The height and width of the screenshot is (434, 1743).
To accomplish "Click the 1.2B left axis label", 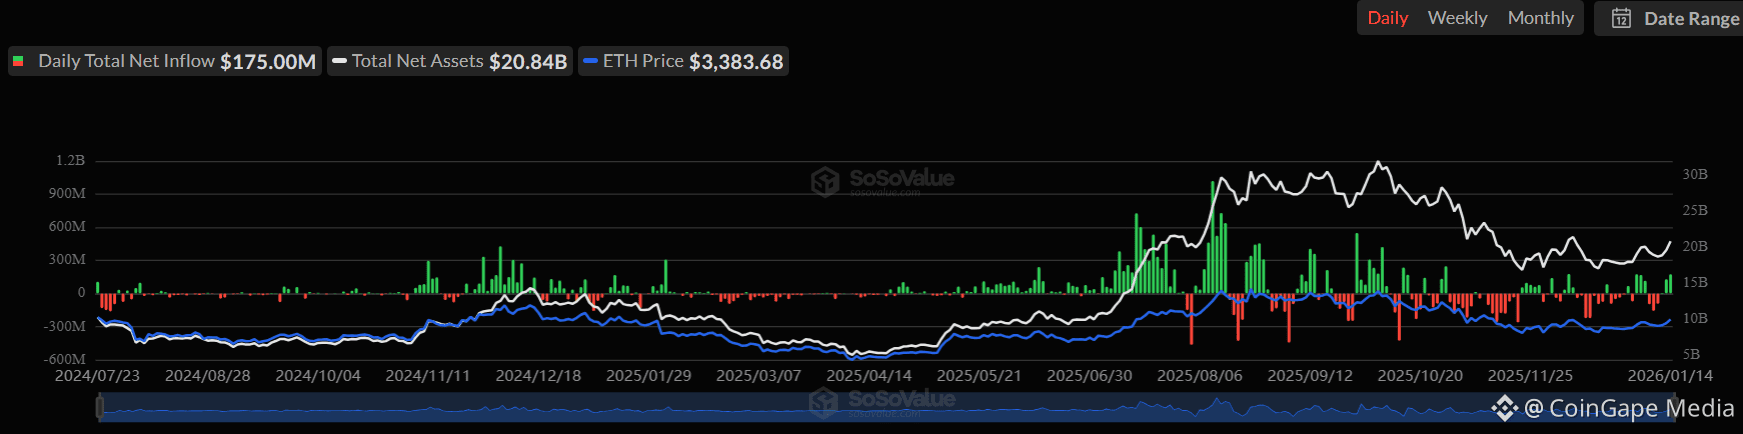I will (71, 160).
